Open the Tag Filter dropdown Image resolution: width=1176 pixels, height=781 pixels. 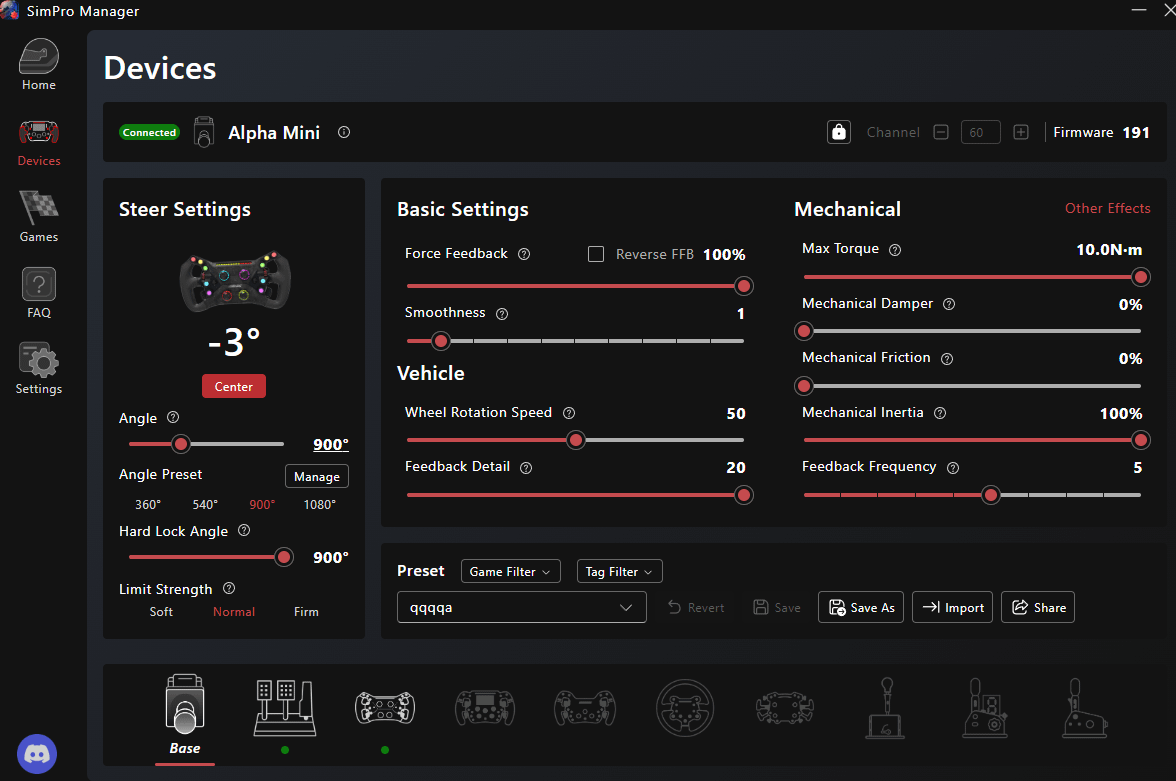point(619,572)
